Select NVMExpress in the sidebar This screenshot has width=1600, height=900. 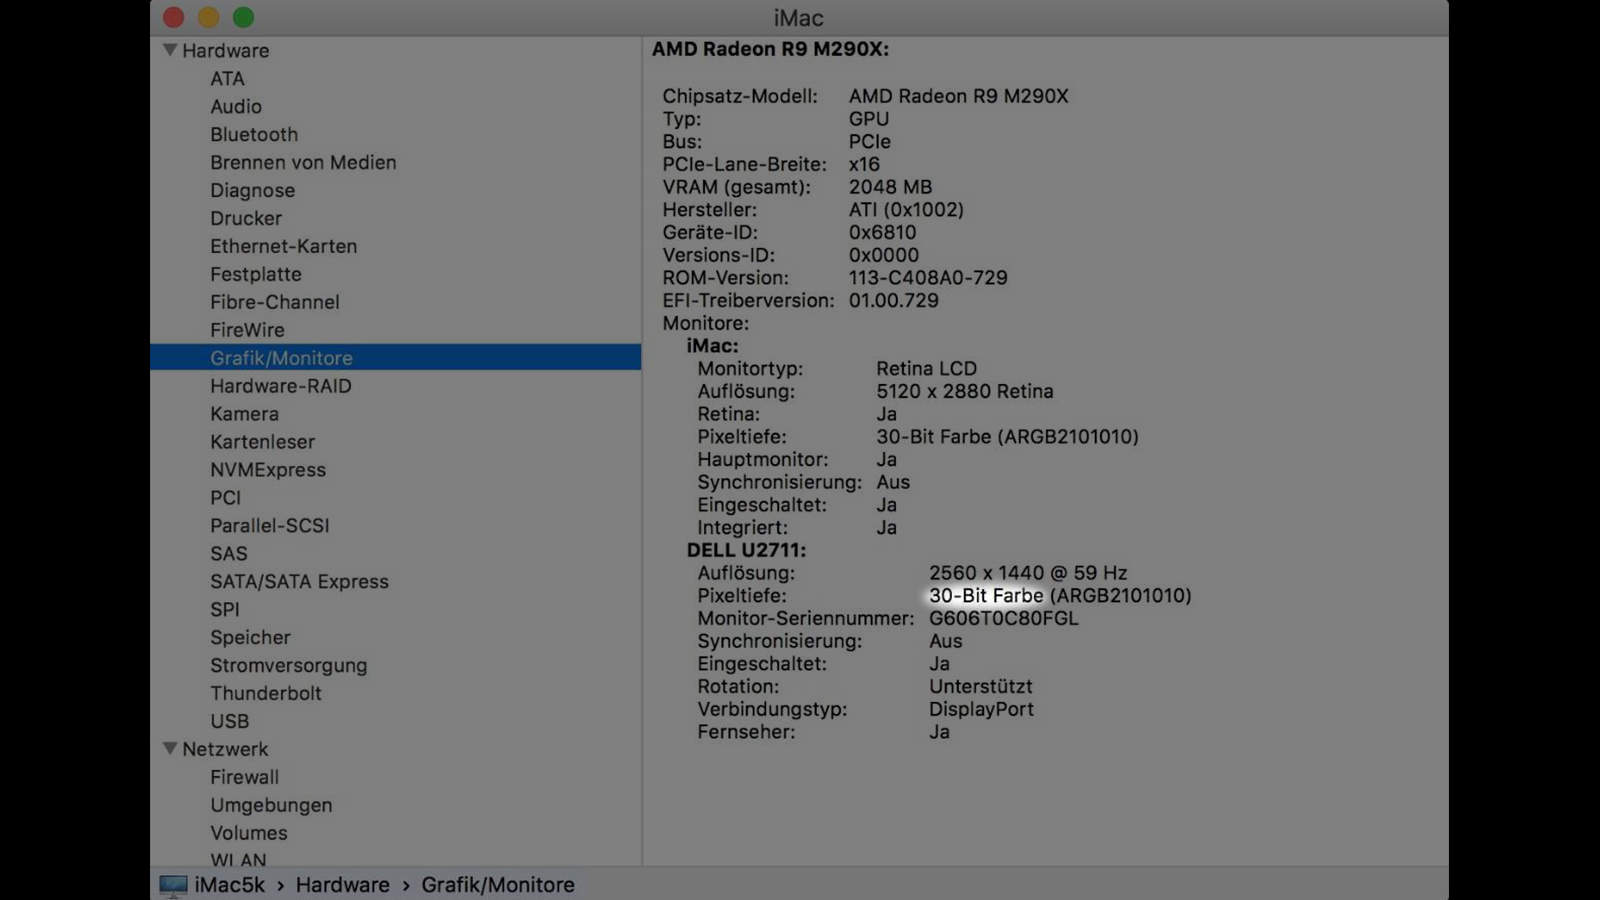coord(268,469)
